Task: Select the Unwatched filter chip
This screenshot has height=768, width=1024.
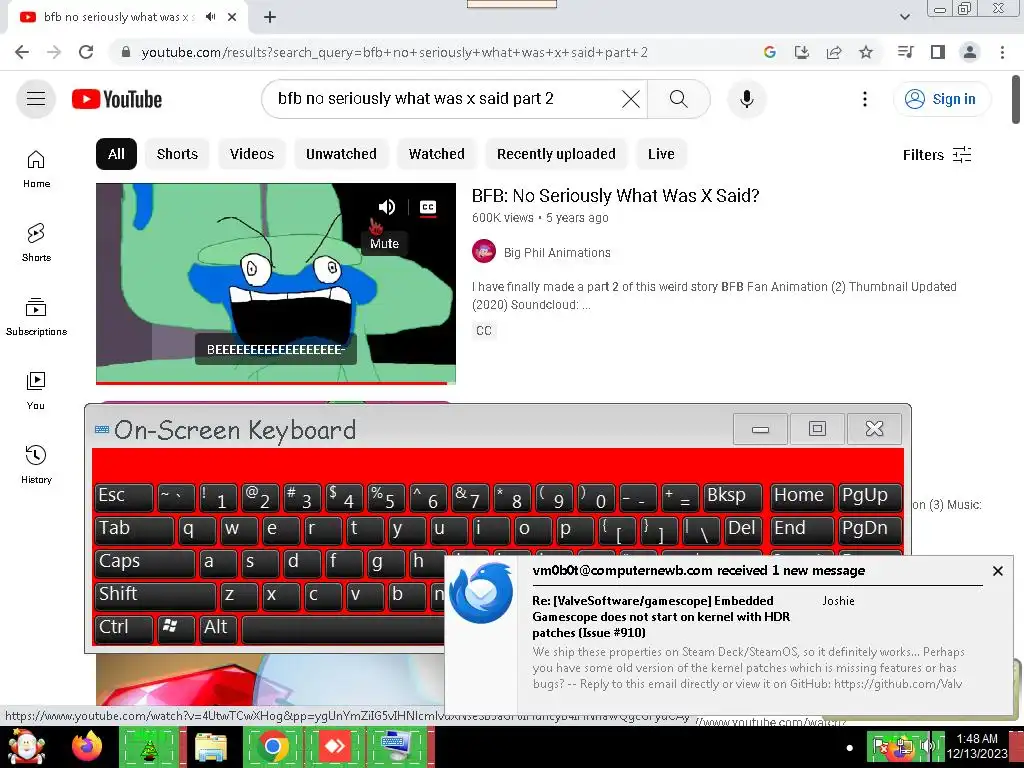Action: tap(341, 154)
